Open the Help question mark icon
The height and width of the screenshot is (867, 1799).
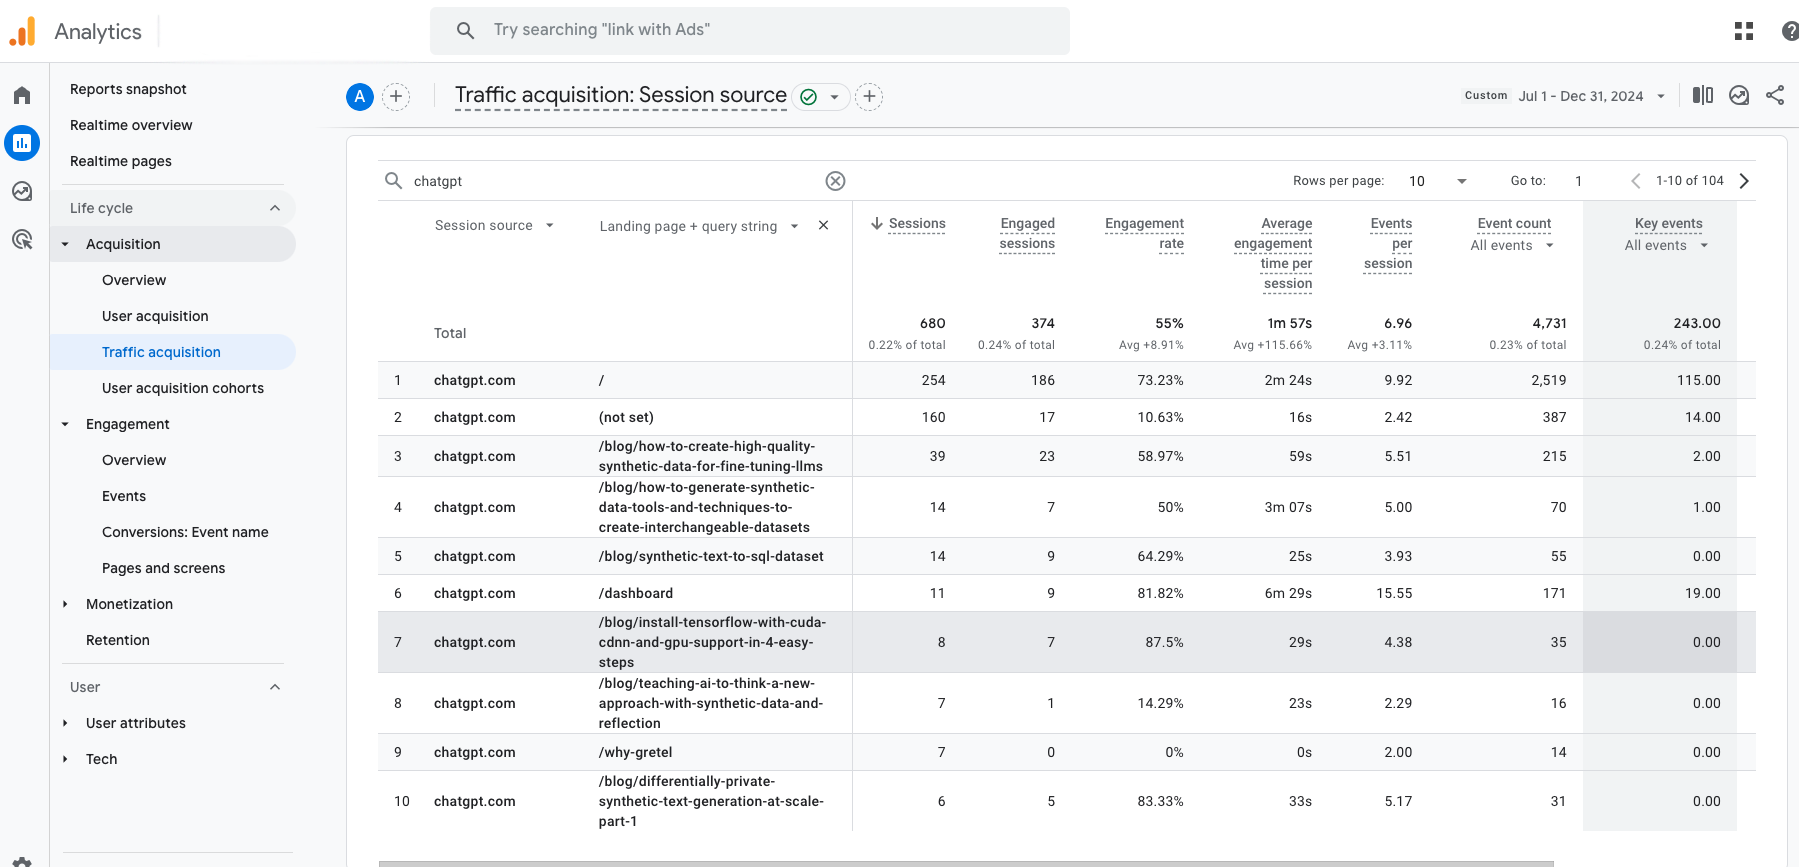1789,31
